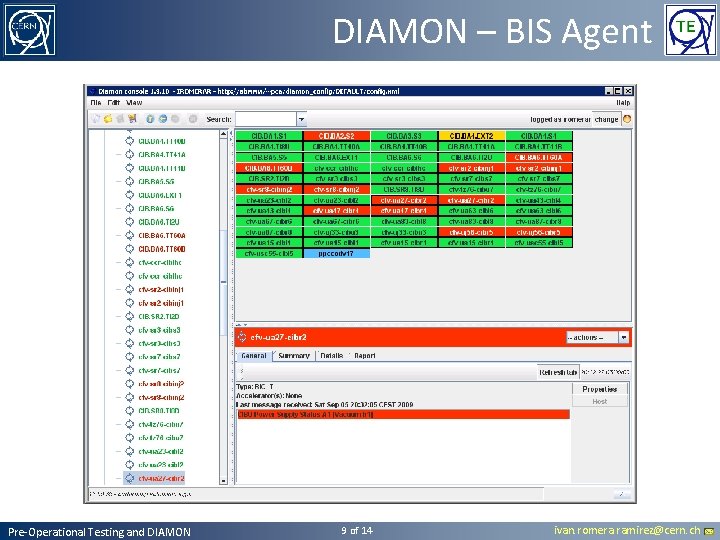
Task: Open the actions dropdown in detail header
Action: click(597, 338)
